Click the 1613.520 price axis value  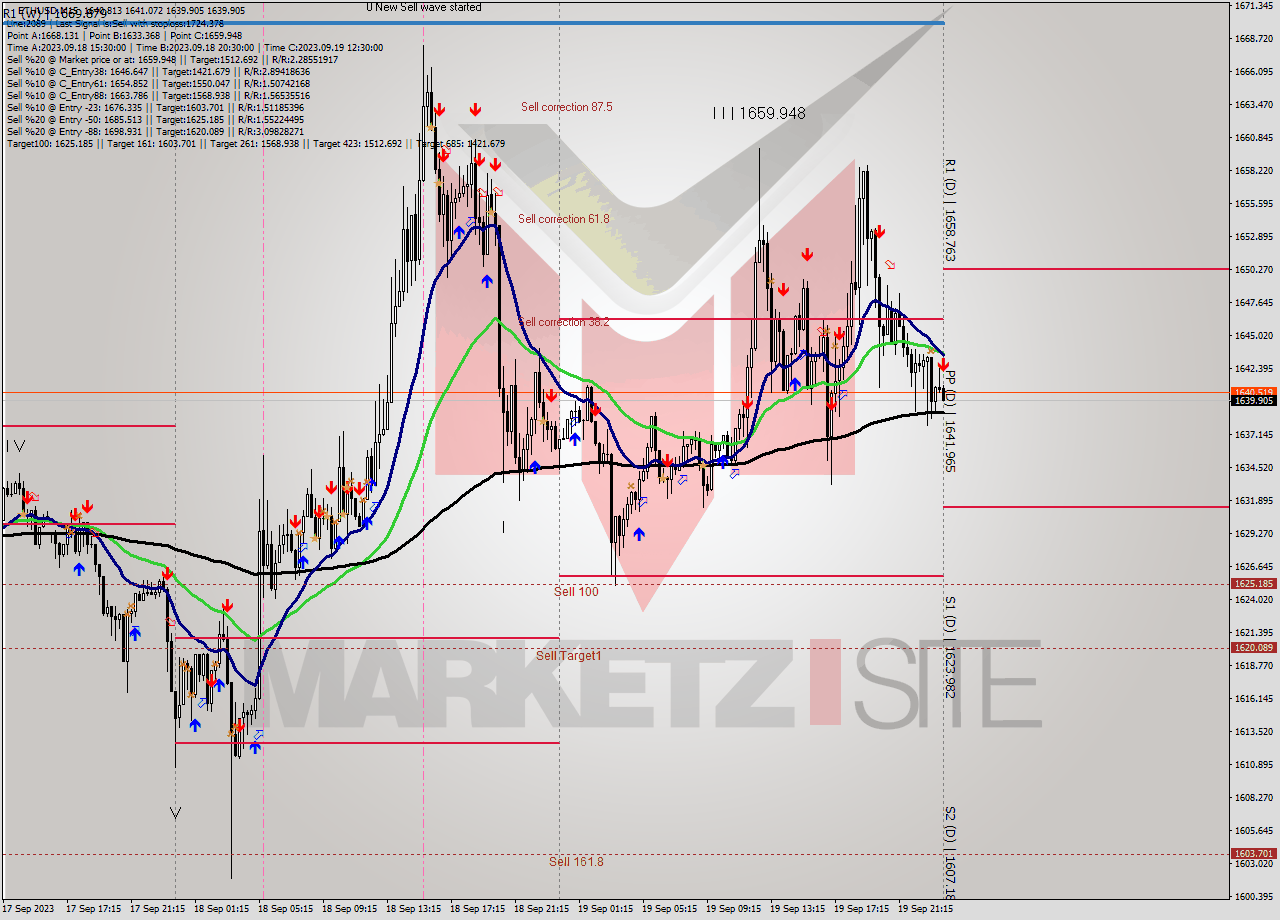[1253, 732]
